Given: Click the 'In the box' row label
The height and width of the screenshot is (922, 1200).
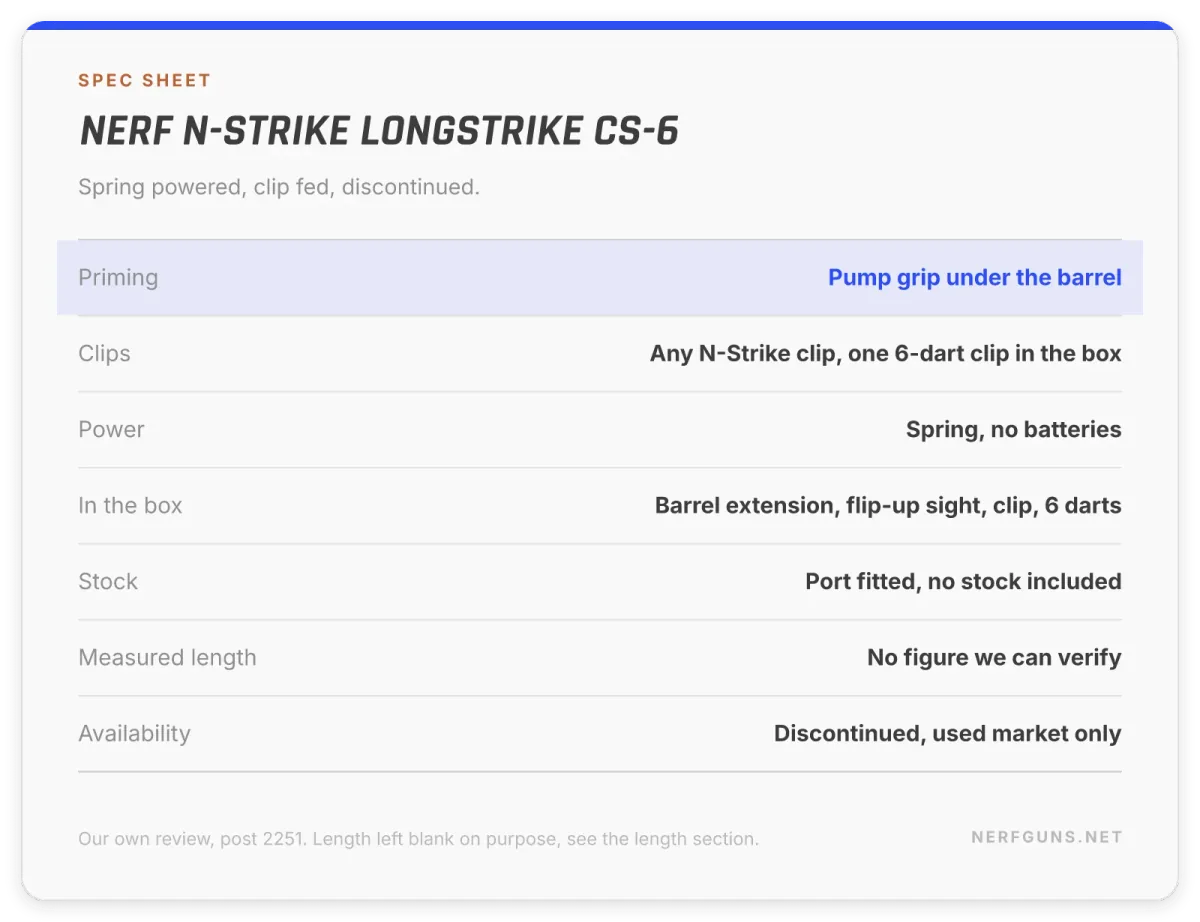Looking at the screenshot, I should click(130, 505).
